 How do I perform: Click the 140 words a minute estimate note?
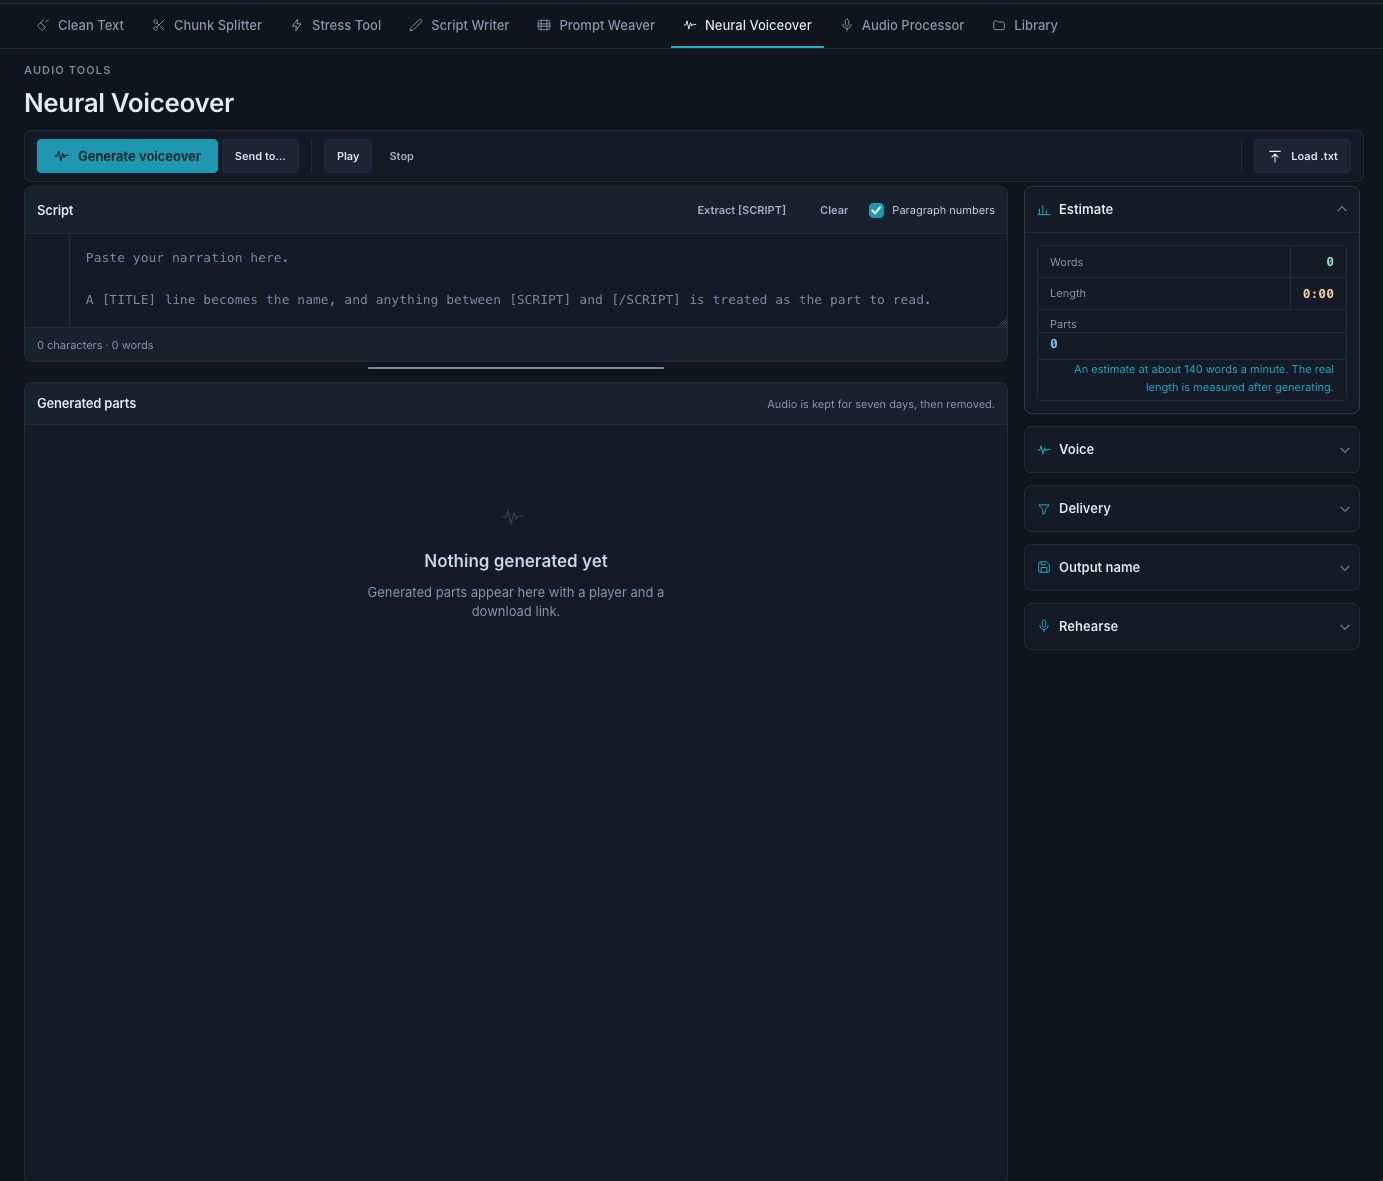point(1203,378)
